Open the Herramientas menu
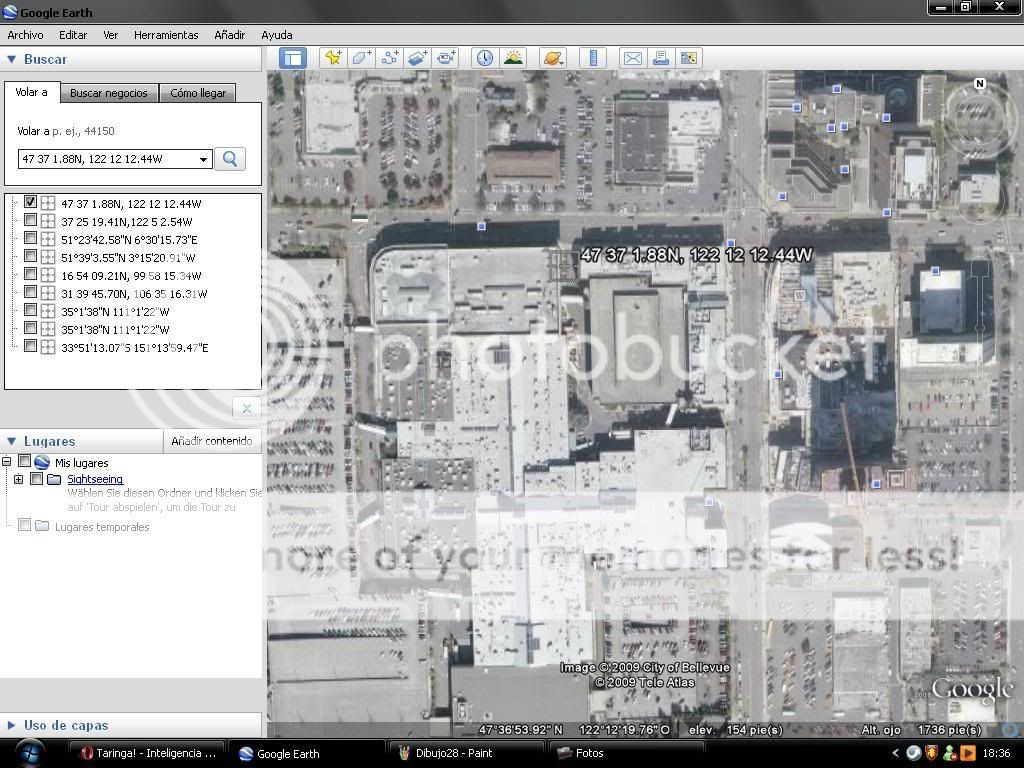Screen dimensions: 1024x768 pos(166,35)
